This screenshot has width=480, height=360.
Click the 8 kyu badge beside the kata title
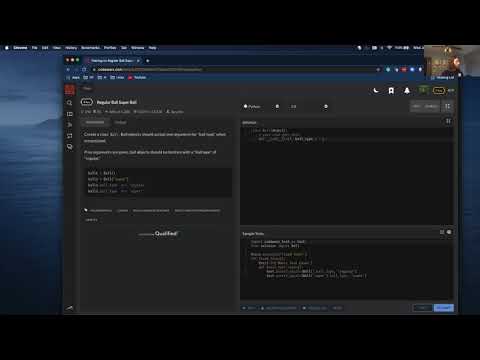click(x=87, y=102)
